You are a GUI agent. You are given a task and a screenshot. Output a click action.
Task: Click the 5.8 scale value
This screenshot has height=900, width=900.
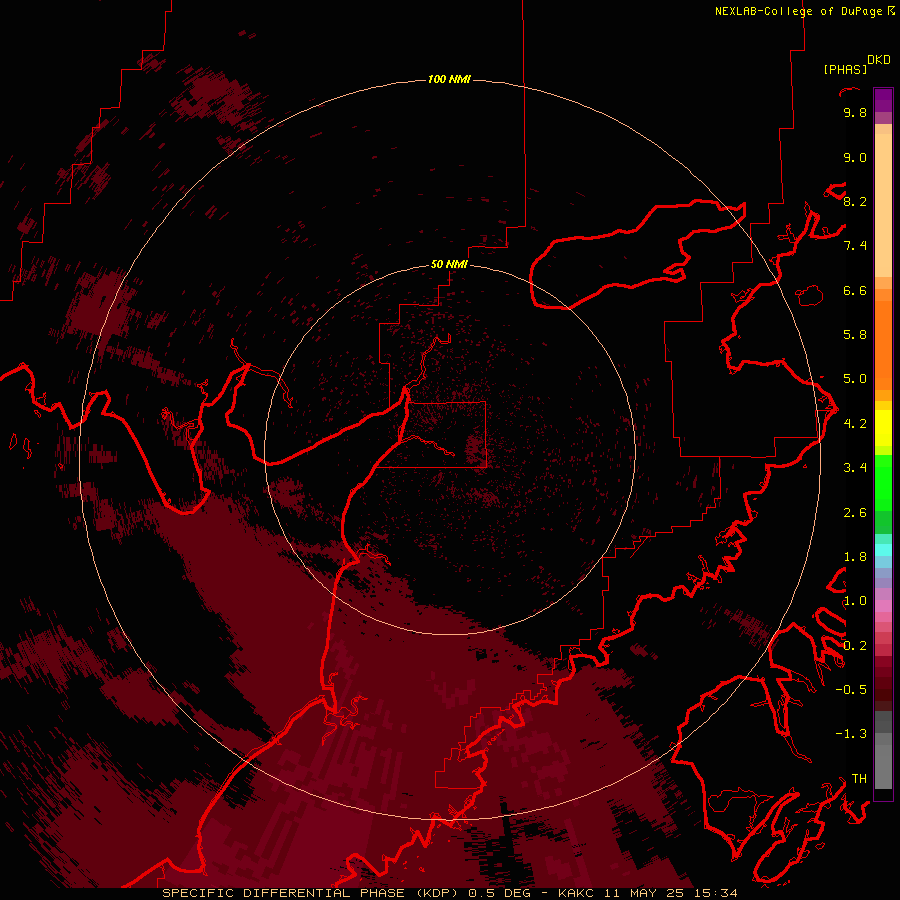tap(855, 335)
